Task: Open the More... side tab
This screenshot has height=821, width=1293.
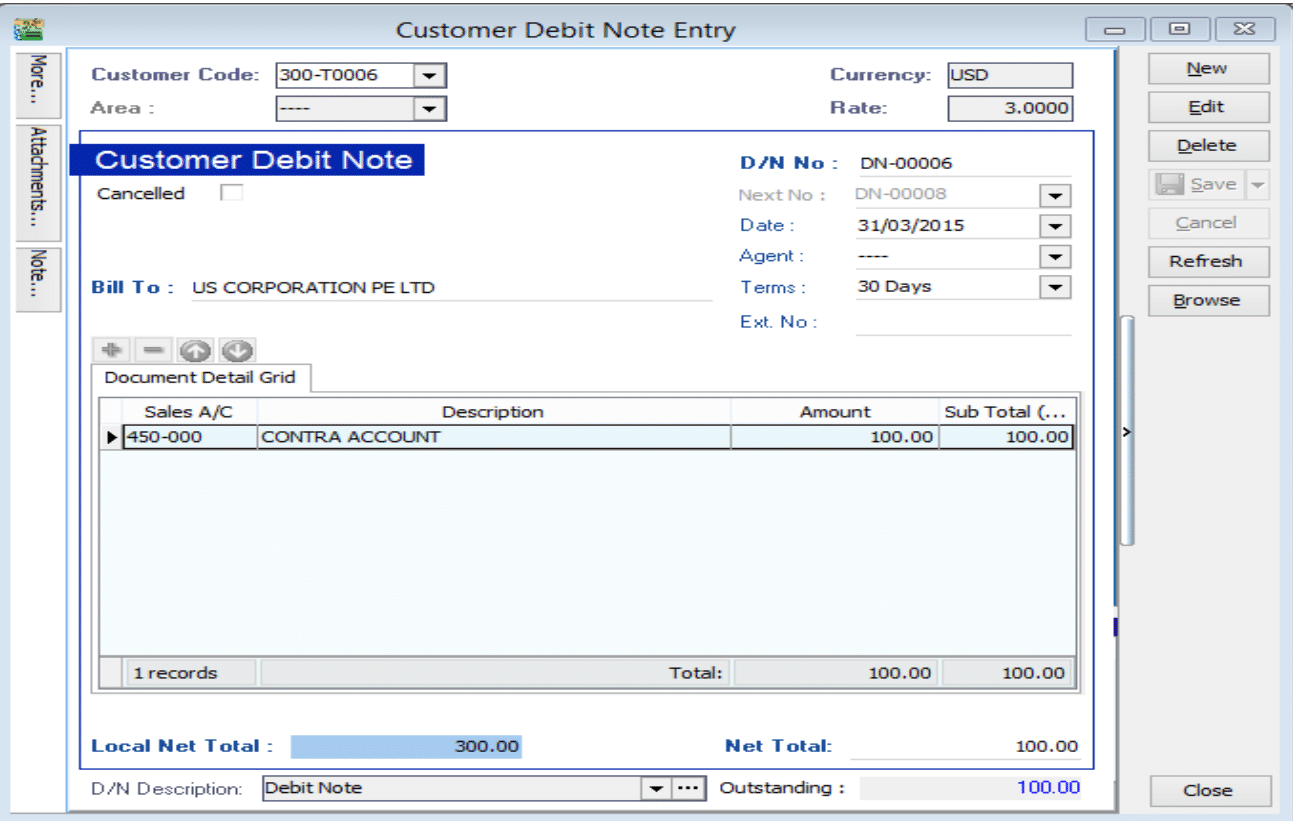Action: 38,80
